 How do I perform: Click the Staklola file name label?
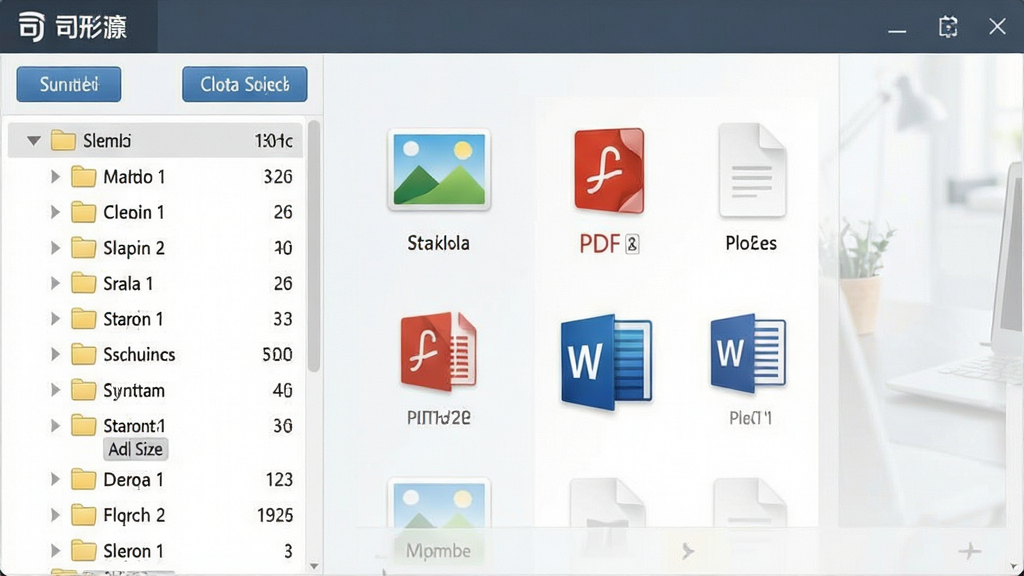click(x=438, y=244)
